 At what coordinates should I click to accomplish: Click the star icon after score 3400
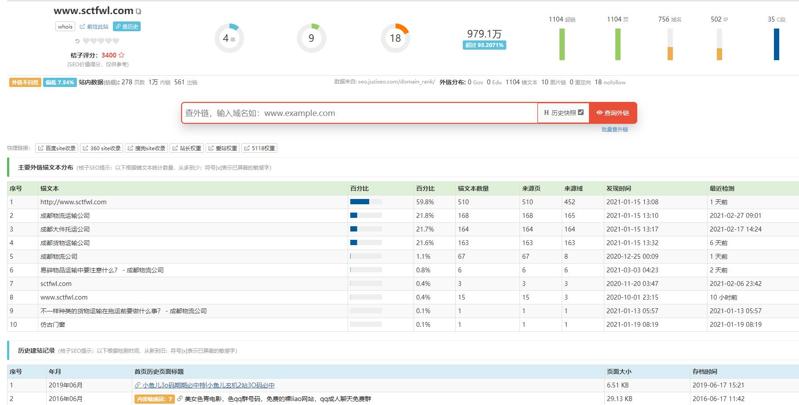click(123, 55)
